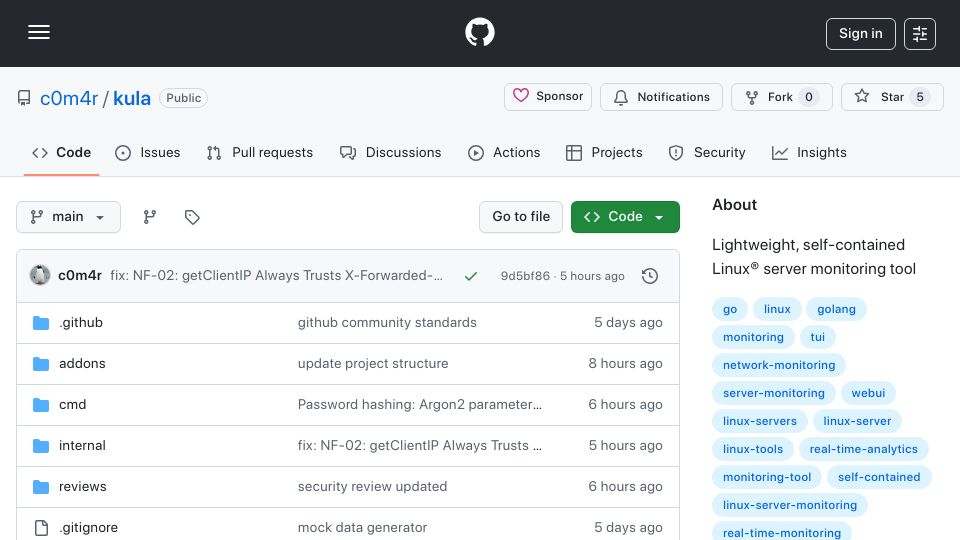Viewport: 960px width, 540px height.
Task: Expand the green Code dropdown
Action: [x=625, y=217]
